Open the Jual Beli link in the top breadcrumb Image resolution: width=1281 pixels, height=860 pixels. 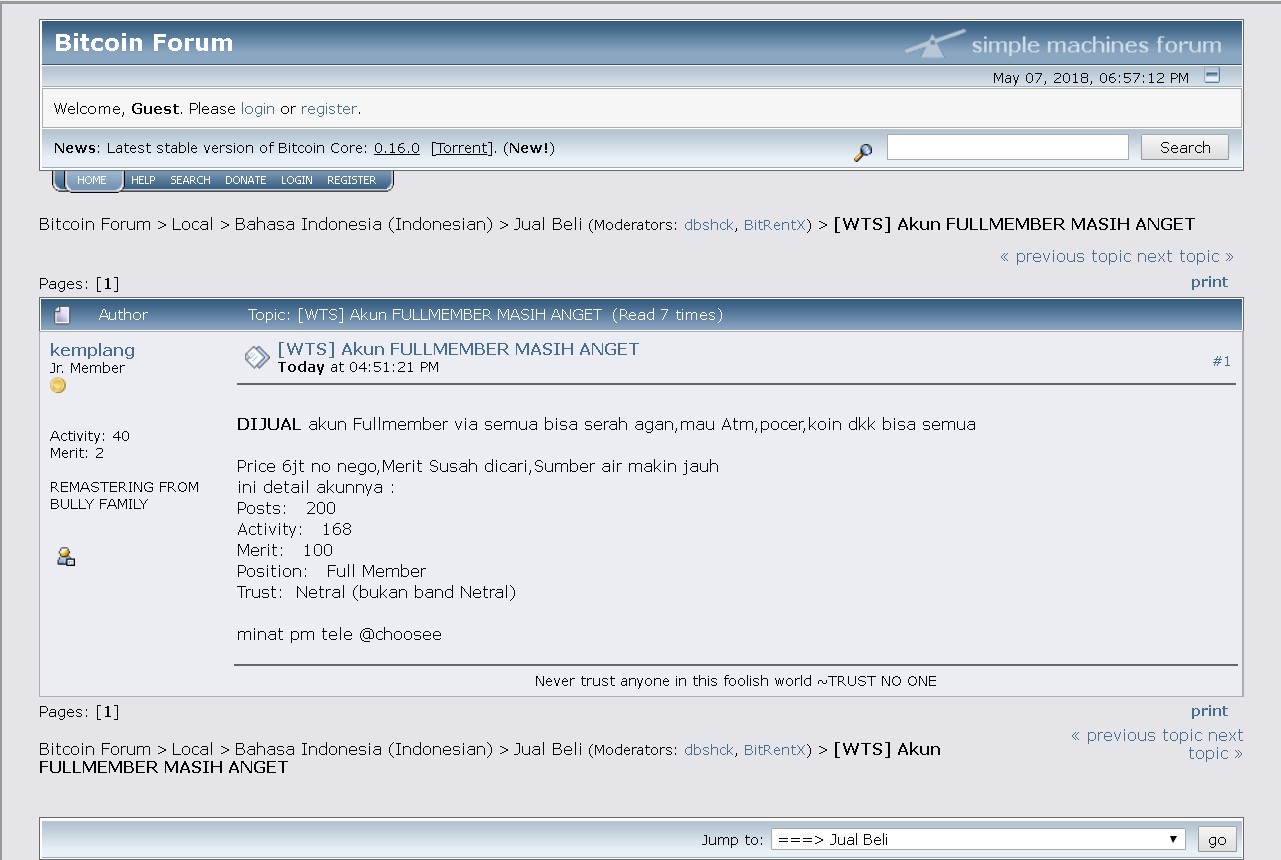[548, 224]
